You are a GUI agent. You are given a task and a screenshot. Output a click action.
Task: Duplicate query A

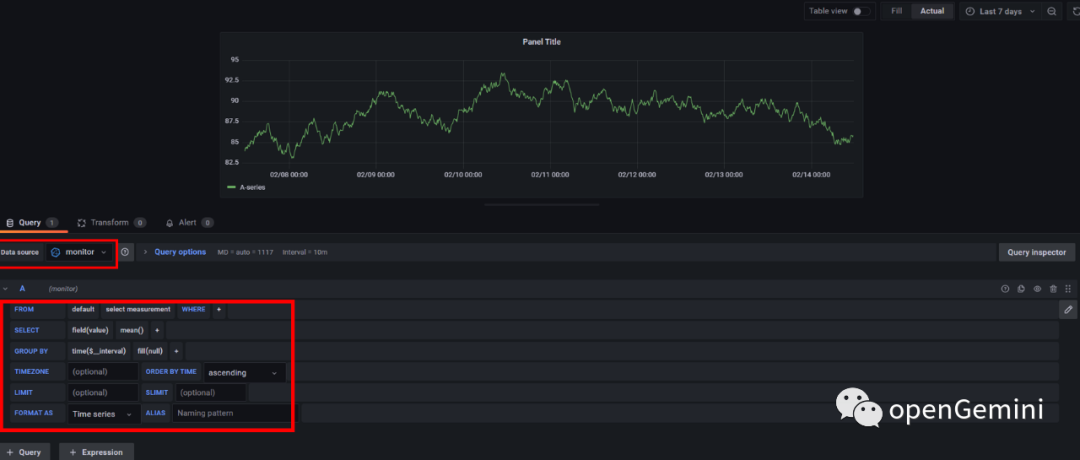(1021, 289)
